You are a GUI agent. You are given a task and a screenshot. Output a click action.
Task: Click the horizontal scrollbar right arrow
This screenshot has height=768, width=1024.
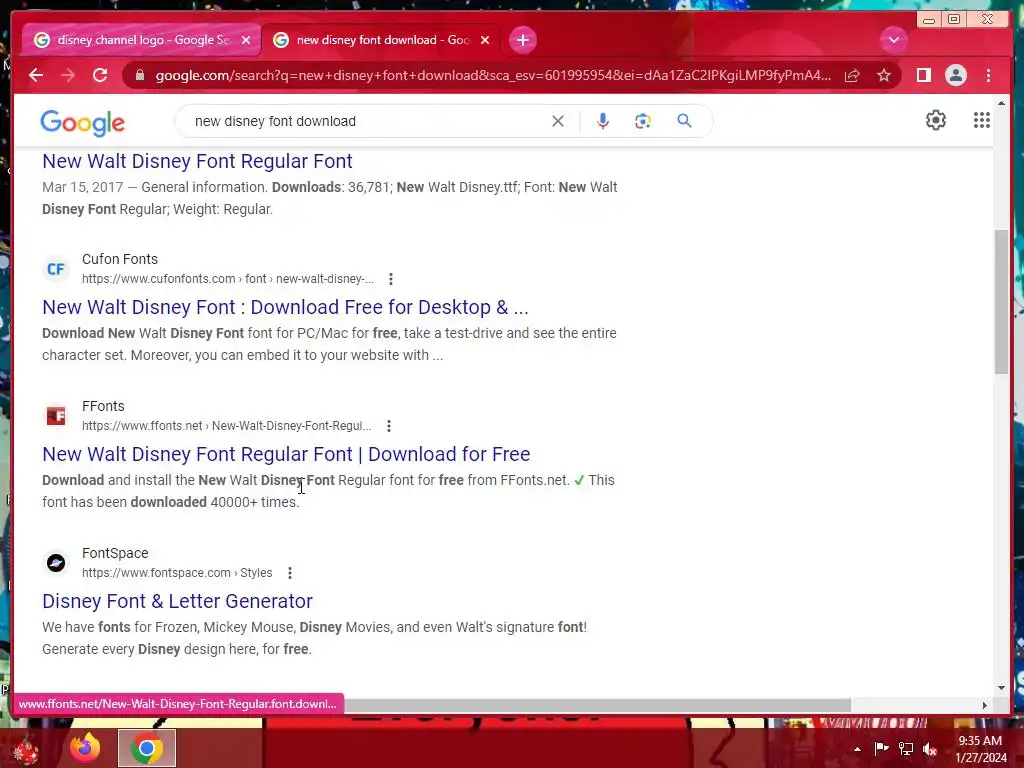[x=985, y=705]
